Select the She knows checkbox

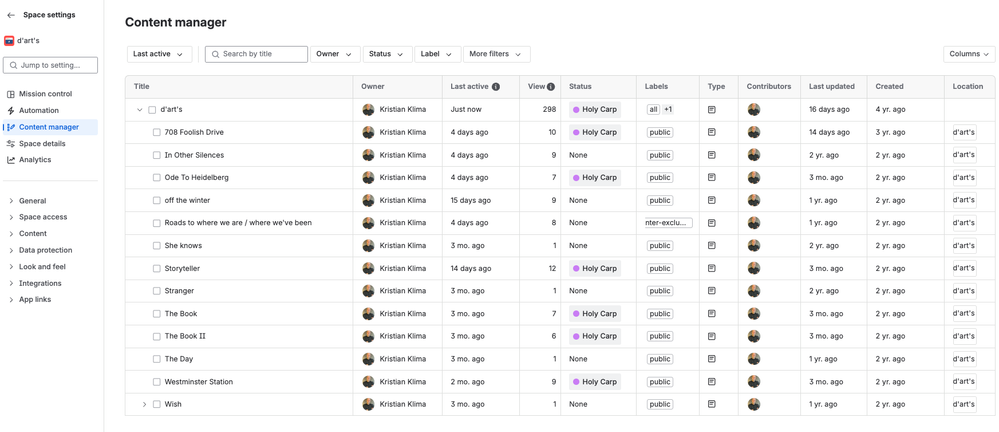pyautogui.click(x=157, y=246)
